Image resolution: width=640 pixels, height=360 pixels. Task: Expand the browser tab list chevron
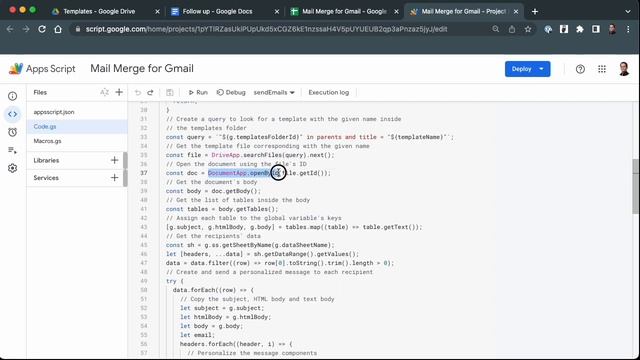(628, 11)
